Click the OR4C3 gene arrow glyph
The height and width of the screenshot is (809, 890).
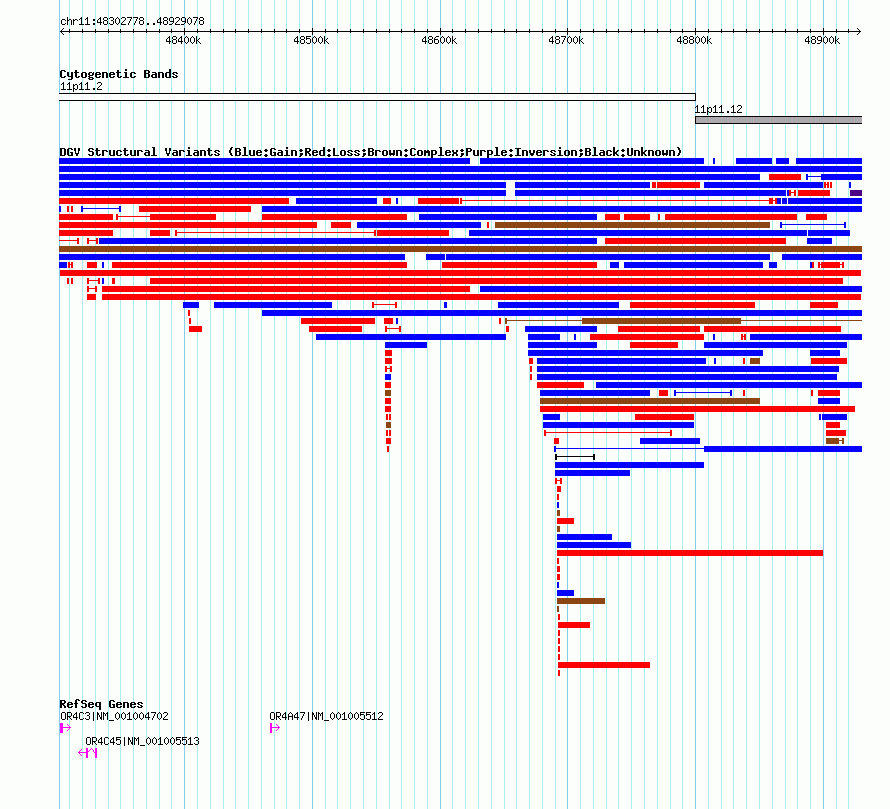click(x=65, y=728)
